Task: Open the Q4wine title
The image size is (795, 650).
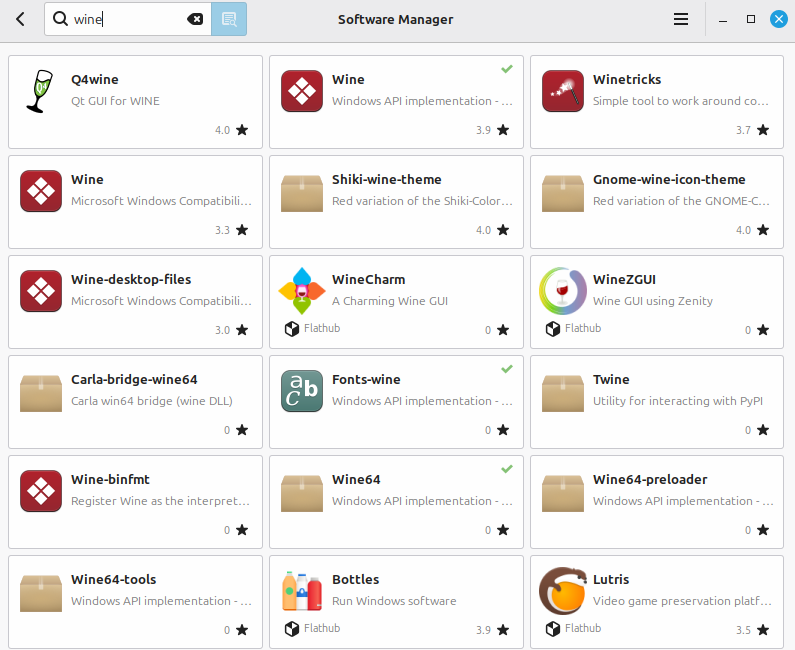Action: pyautogui.click(x=95, y=80)
